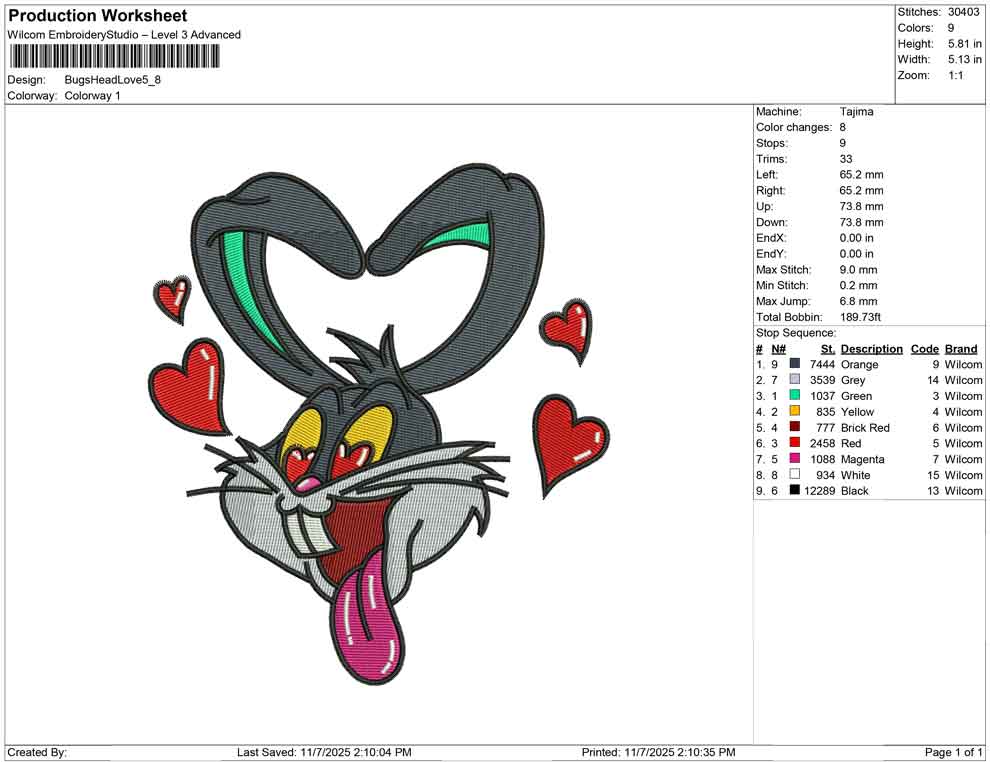Click the Brand column header
Viewport: 990px width, 762px height.
pyautogui.click(x=960, y=348)
